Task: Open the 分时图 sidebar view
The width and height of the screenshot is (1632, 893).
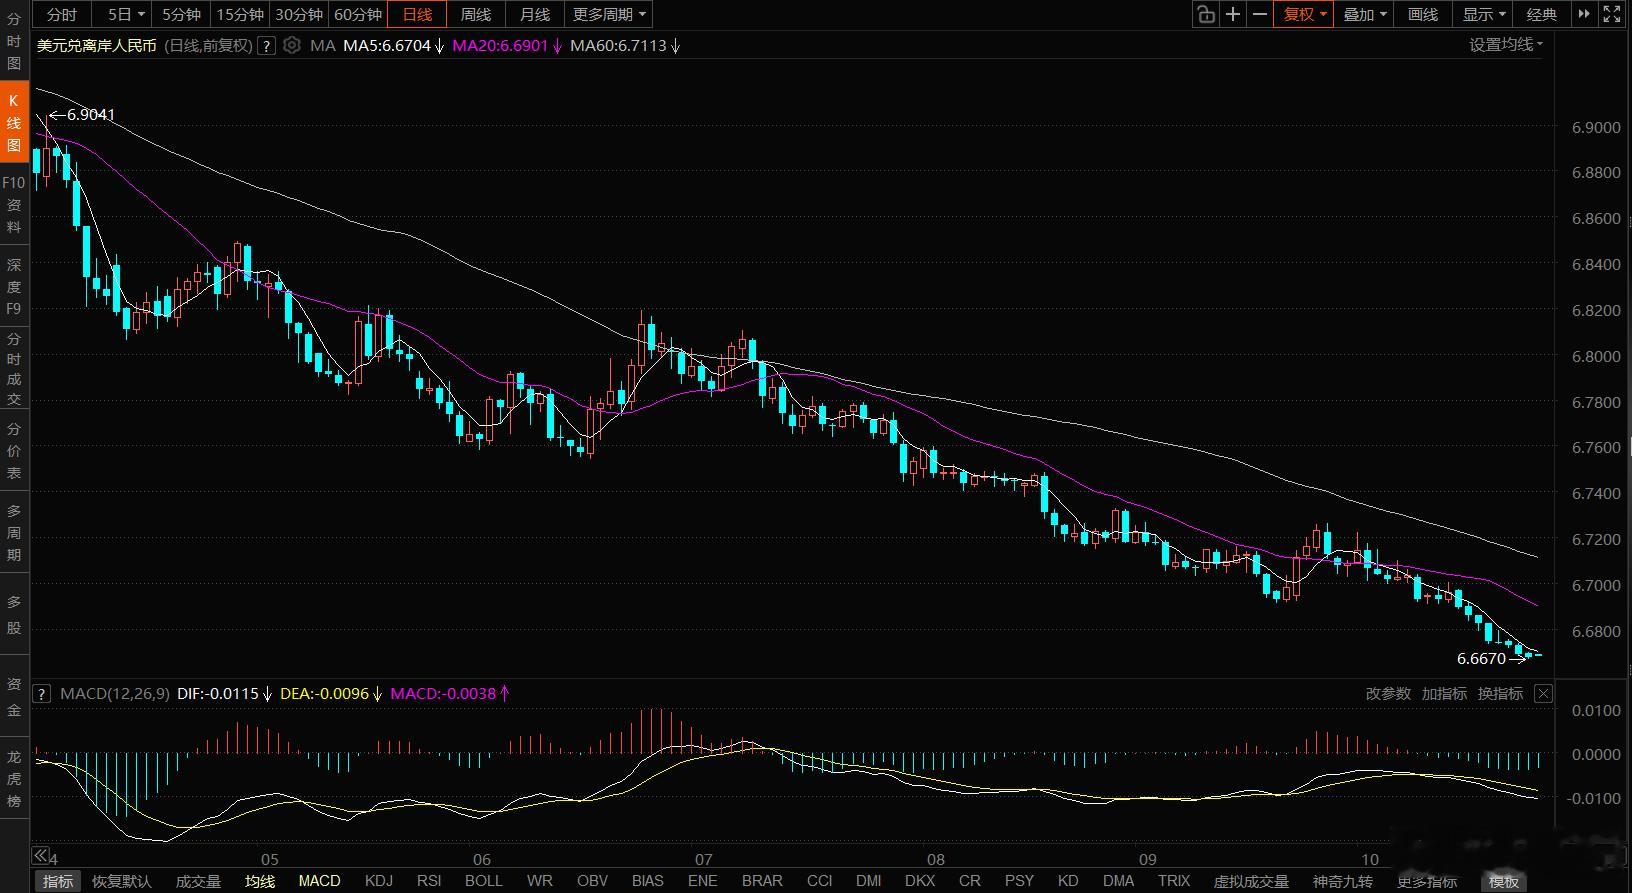Action: click(14, 41)
